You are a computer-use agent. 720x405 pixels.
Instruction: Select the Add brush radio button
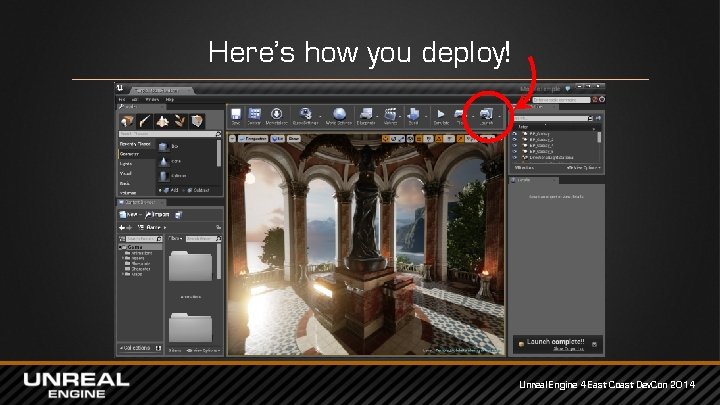click(161, 190)
